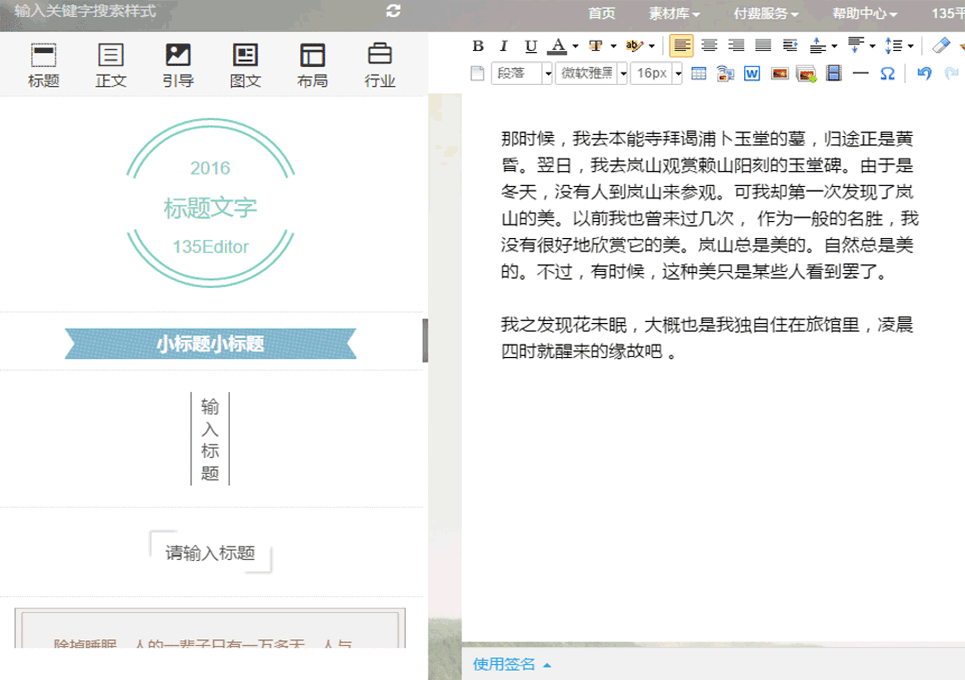Viewport: 965px width, 680px height.
Task: Open the 素材库 menu
Action: [674, 13]
